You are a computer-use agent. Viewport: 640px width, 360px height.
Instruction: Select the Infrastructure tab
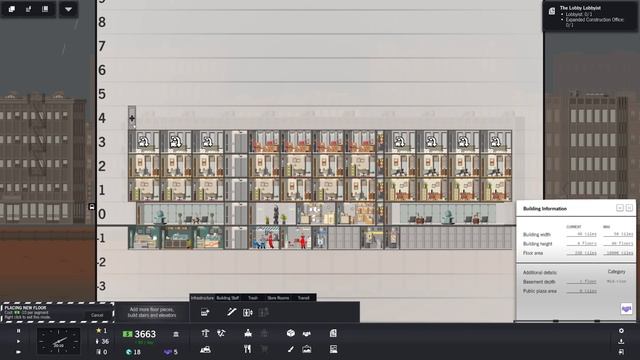click(202, 298)
